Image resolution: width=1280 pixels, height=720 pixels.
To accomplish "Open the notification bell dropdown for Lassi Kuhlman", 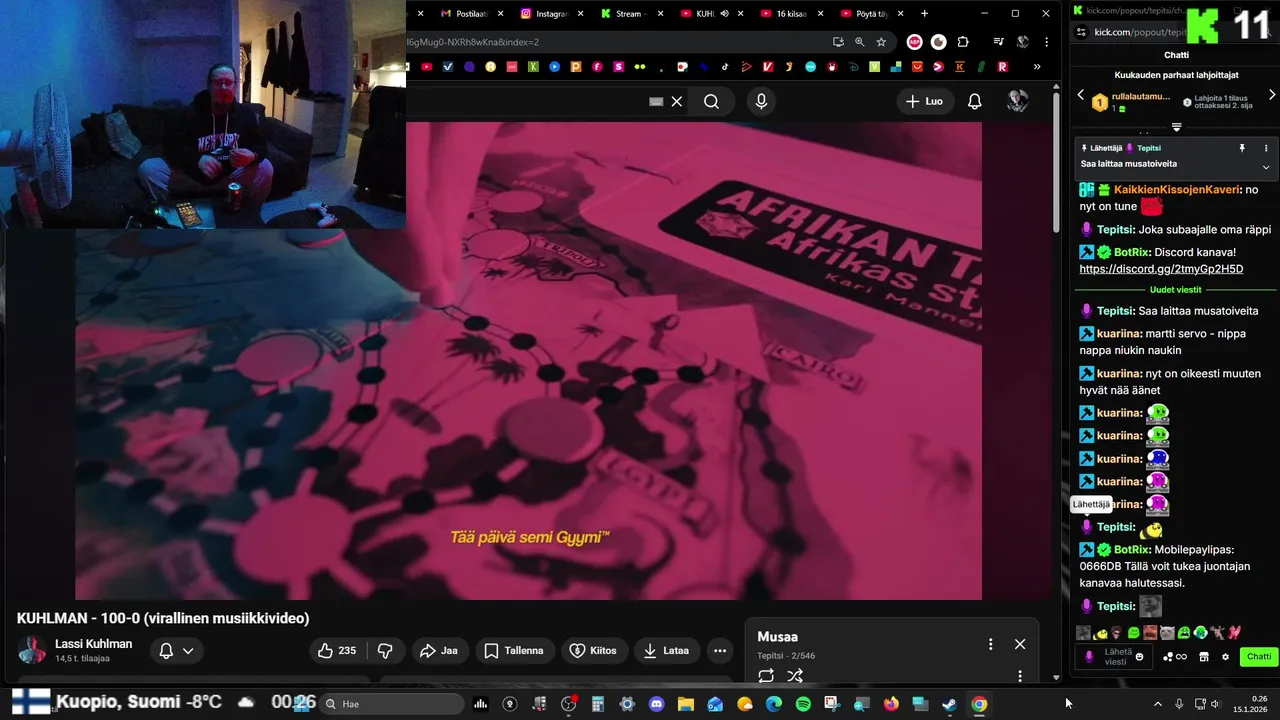I will (176, 650).
